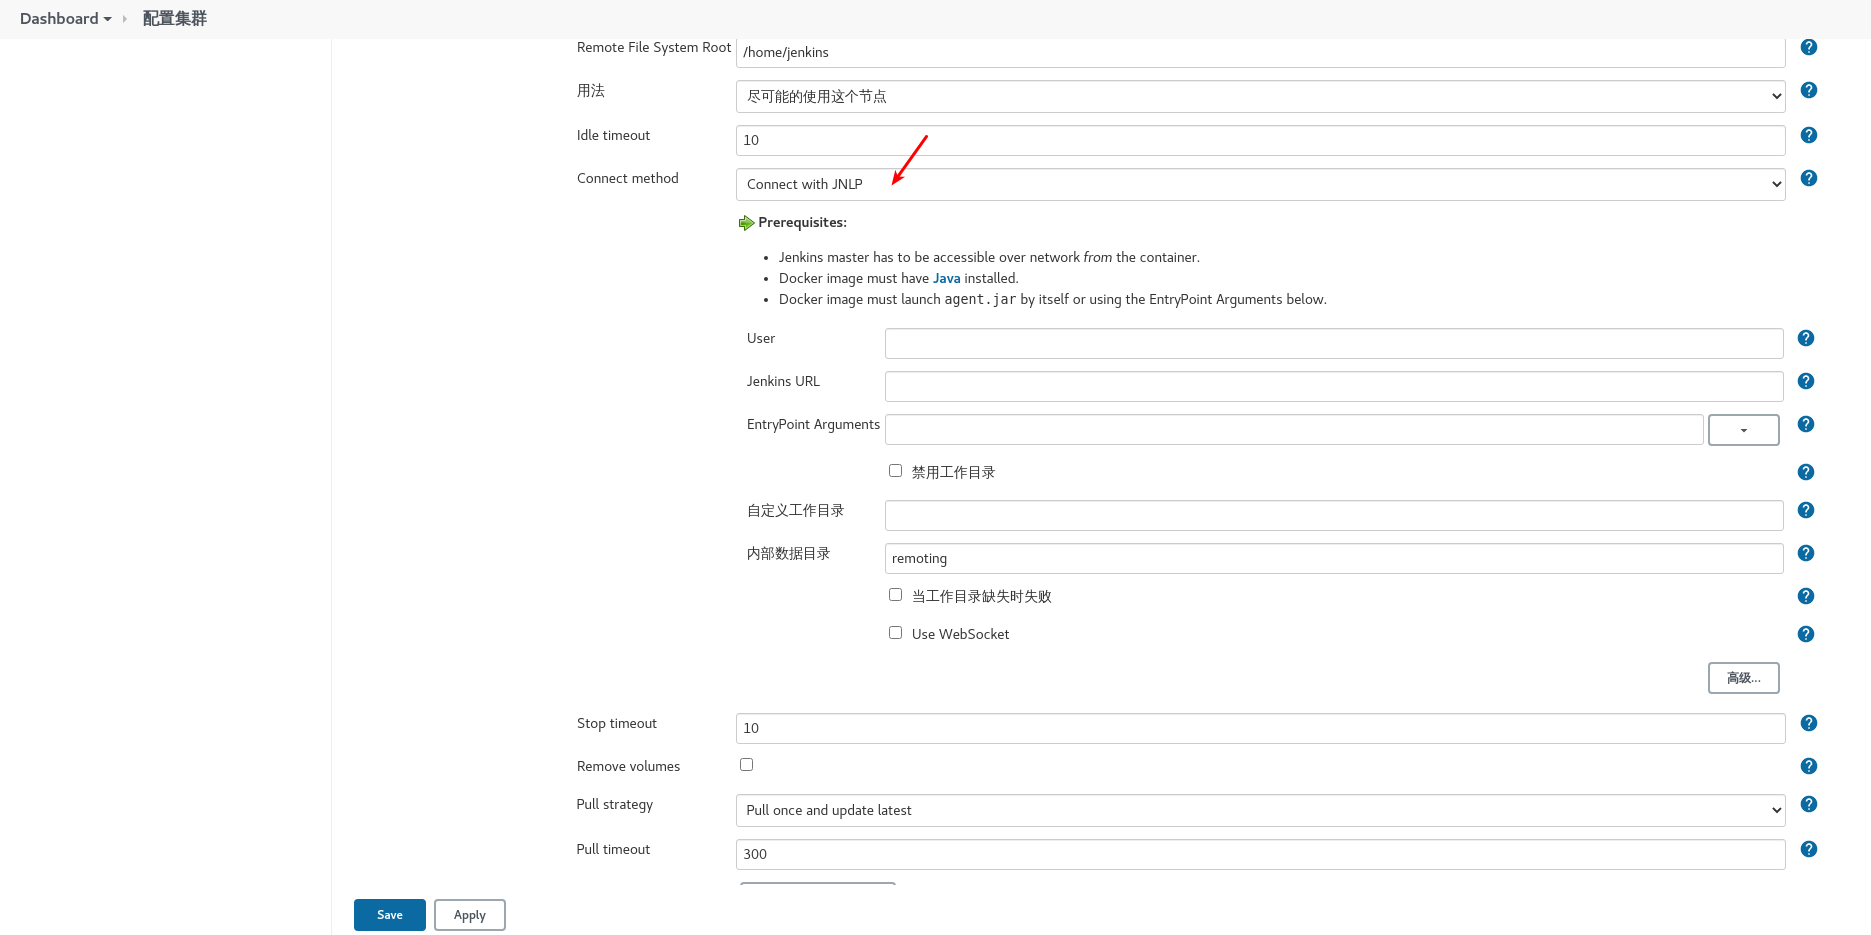Viewport: 1871px width, 935px height.
Task: Select the 配置集群 breadcrumb
Action: point(173,18)
